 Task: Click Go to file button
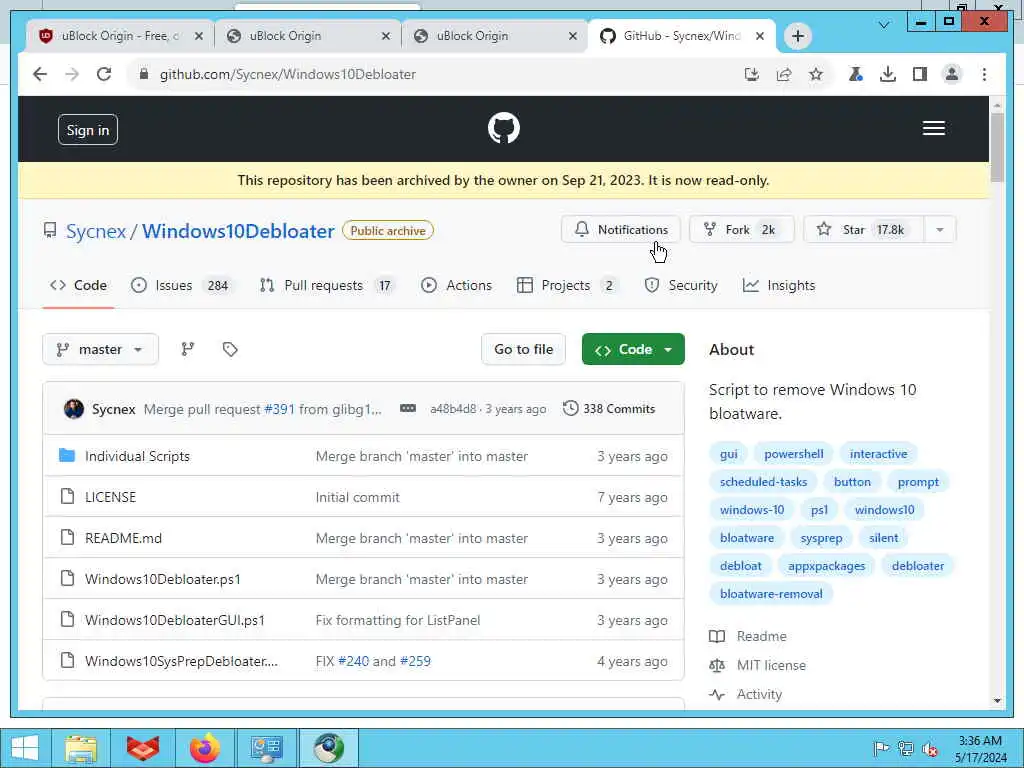(523, 349)
